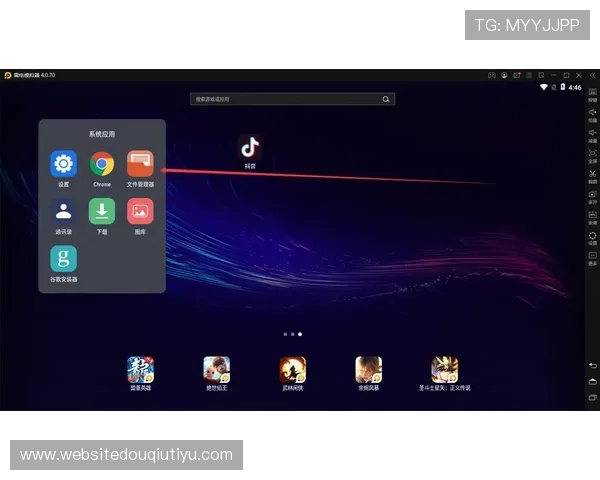Screen dimensions: 600x480
Task: Click the volume down (减量) sidebar button
Action: (x=592, y=135)
